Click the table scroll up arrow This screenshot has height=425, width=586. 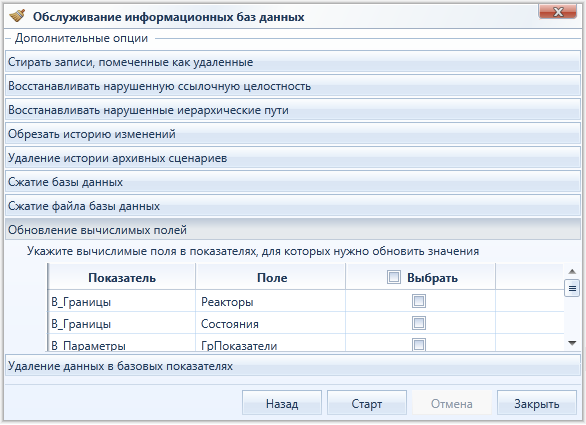pyautogui.click(x=572, y=271)
